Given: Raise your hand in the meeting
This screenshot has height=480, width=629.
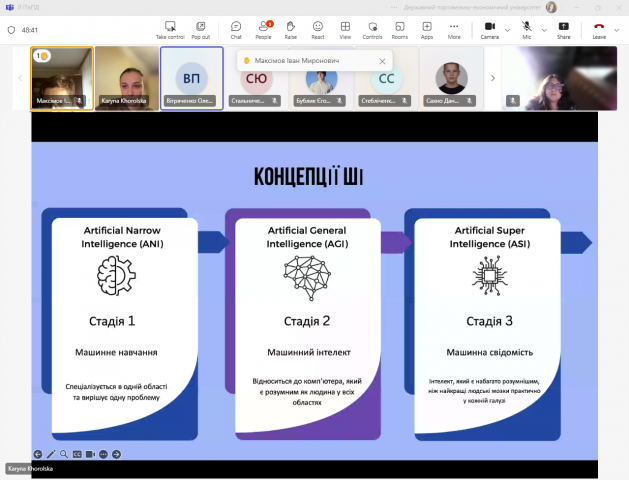Looking at the screenshot, I should tap(290, 29).
